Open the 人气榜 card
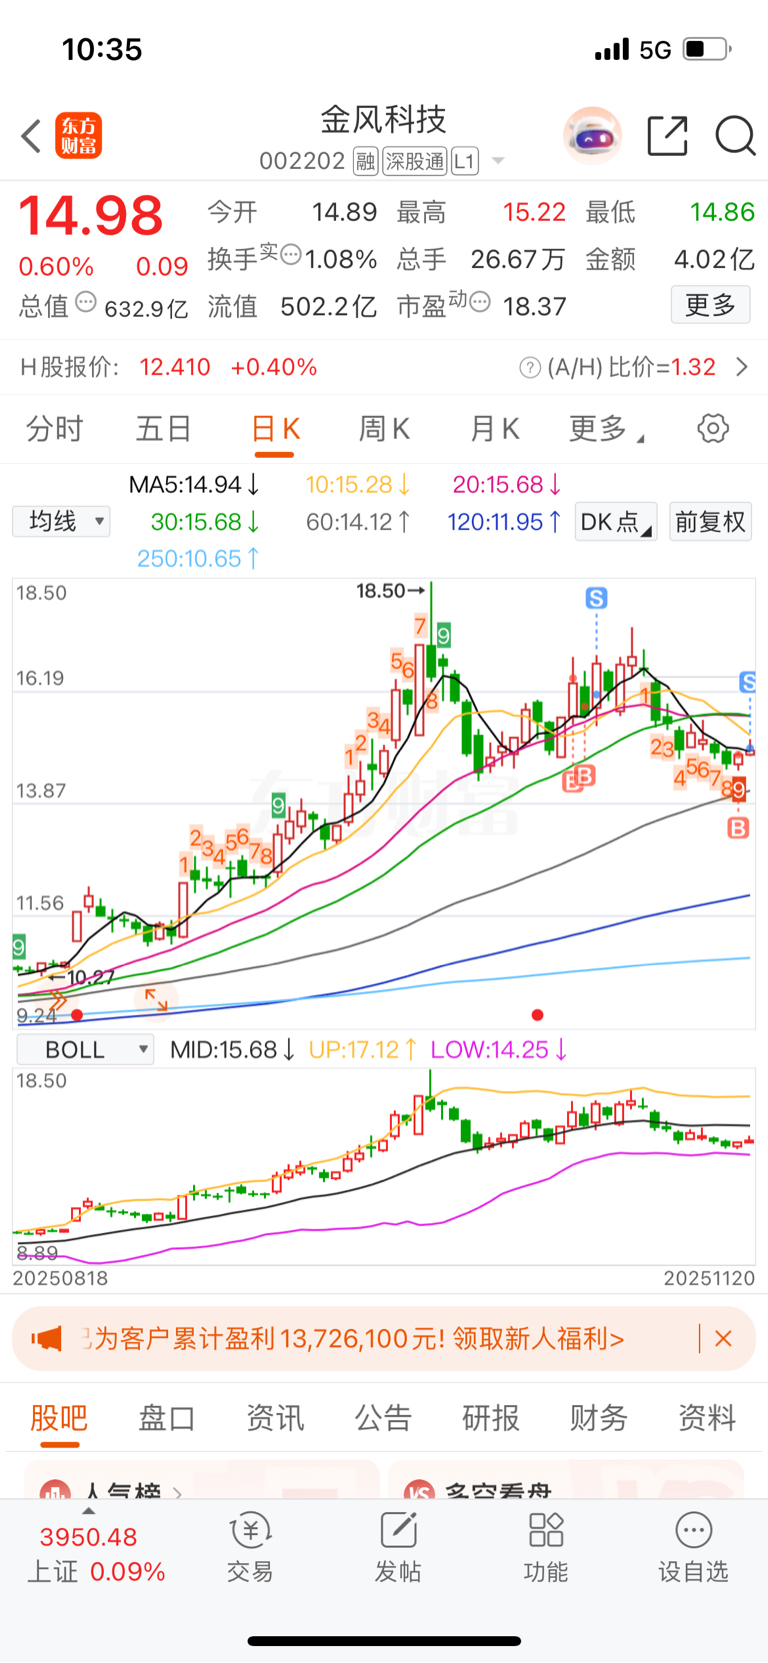The height and width of the screenshot is (1663, 768). pyautogui.click(x=202, y=1480)
